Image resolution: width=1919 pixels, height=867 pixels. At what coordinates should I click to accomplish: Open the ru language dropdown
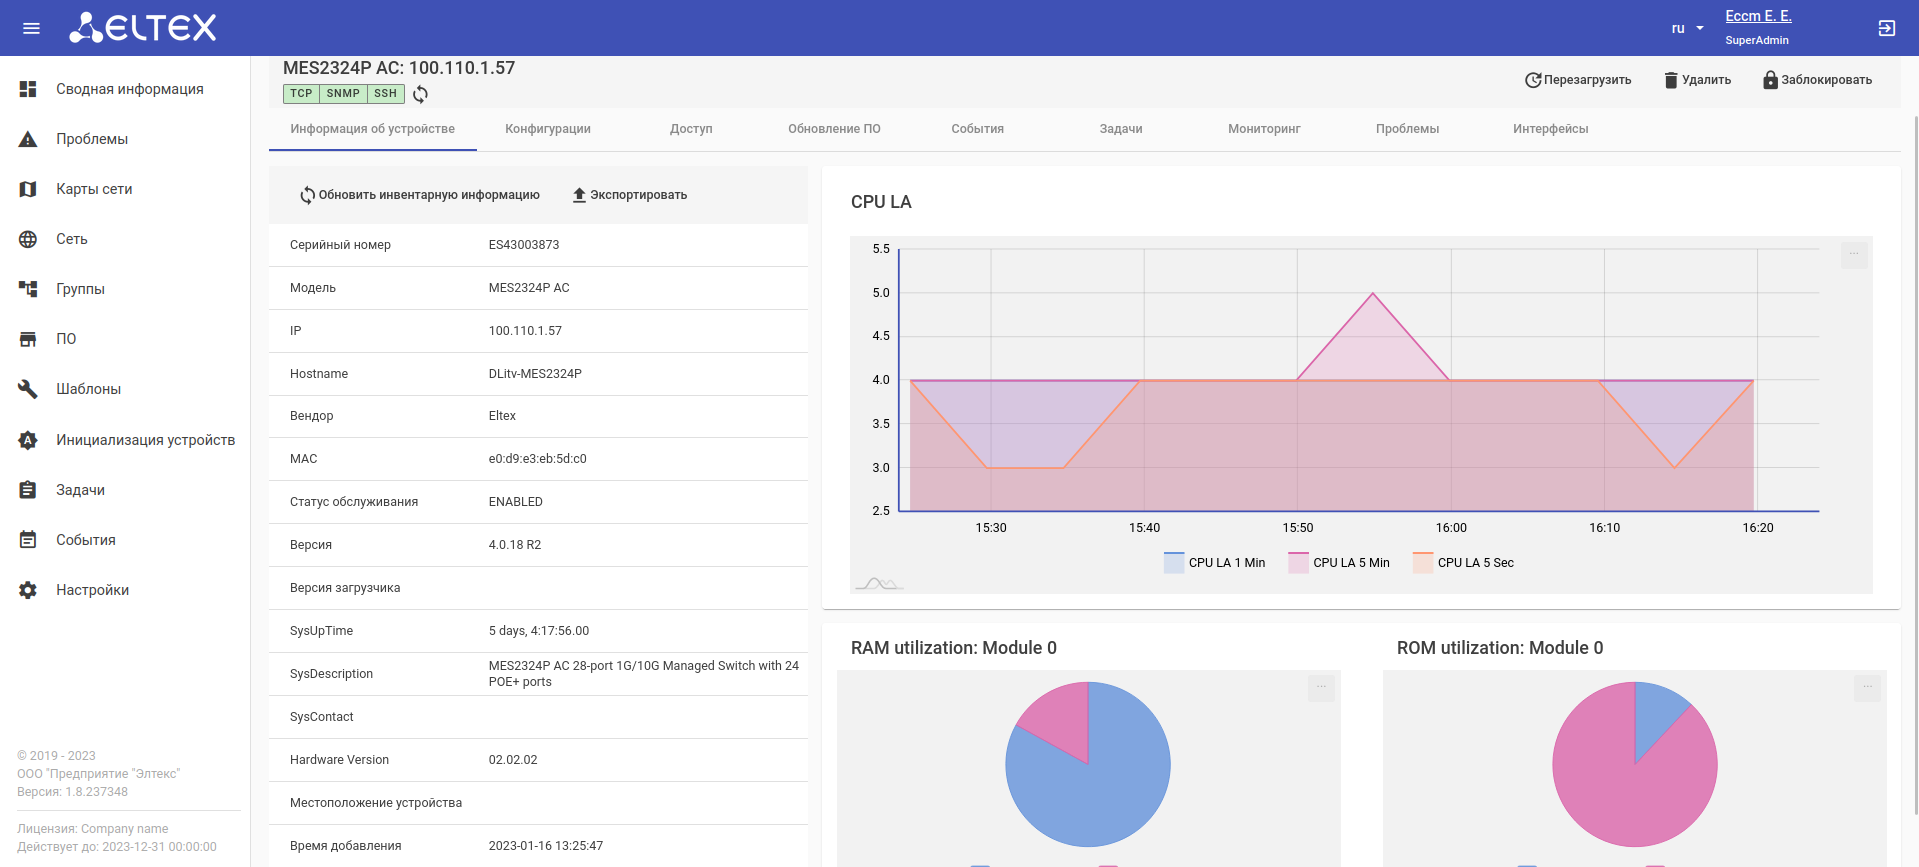click(1687, 28)
